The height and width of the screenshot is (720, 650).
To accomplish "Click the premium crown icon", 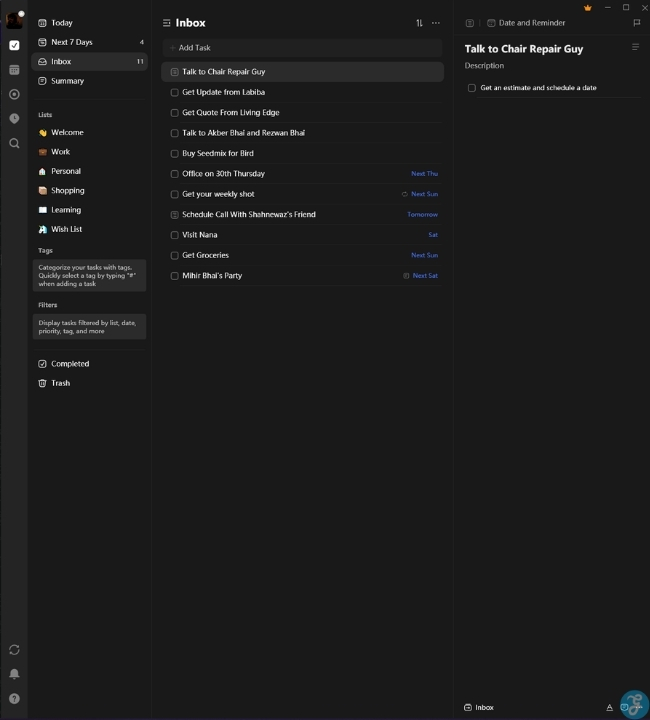I will (588, 8).
